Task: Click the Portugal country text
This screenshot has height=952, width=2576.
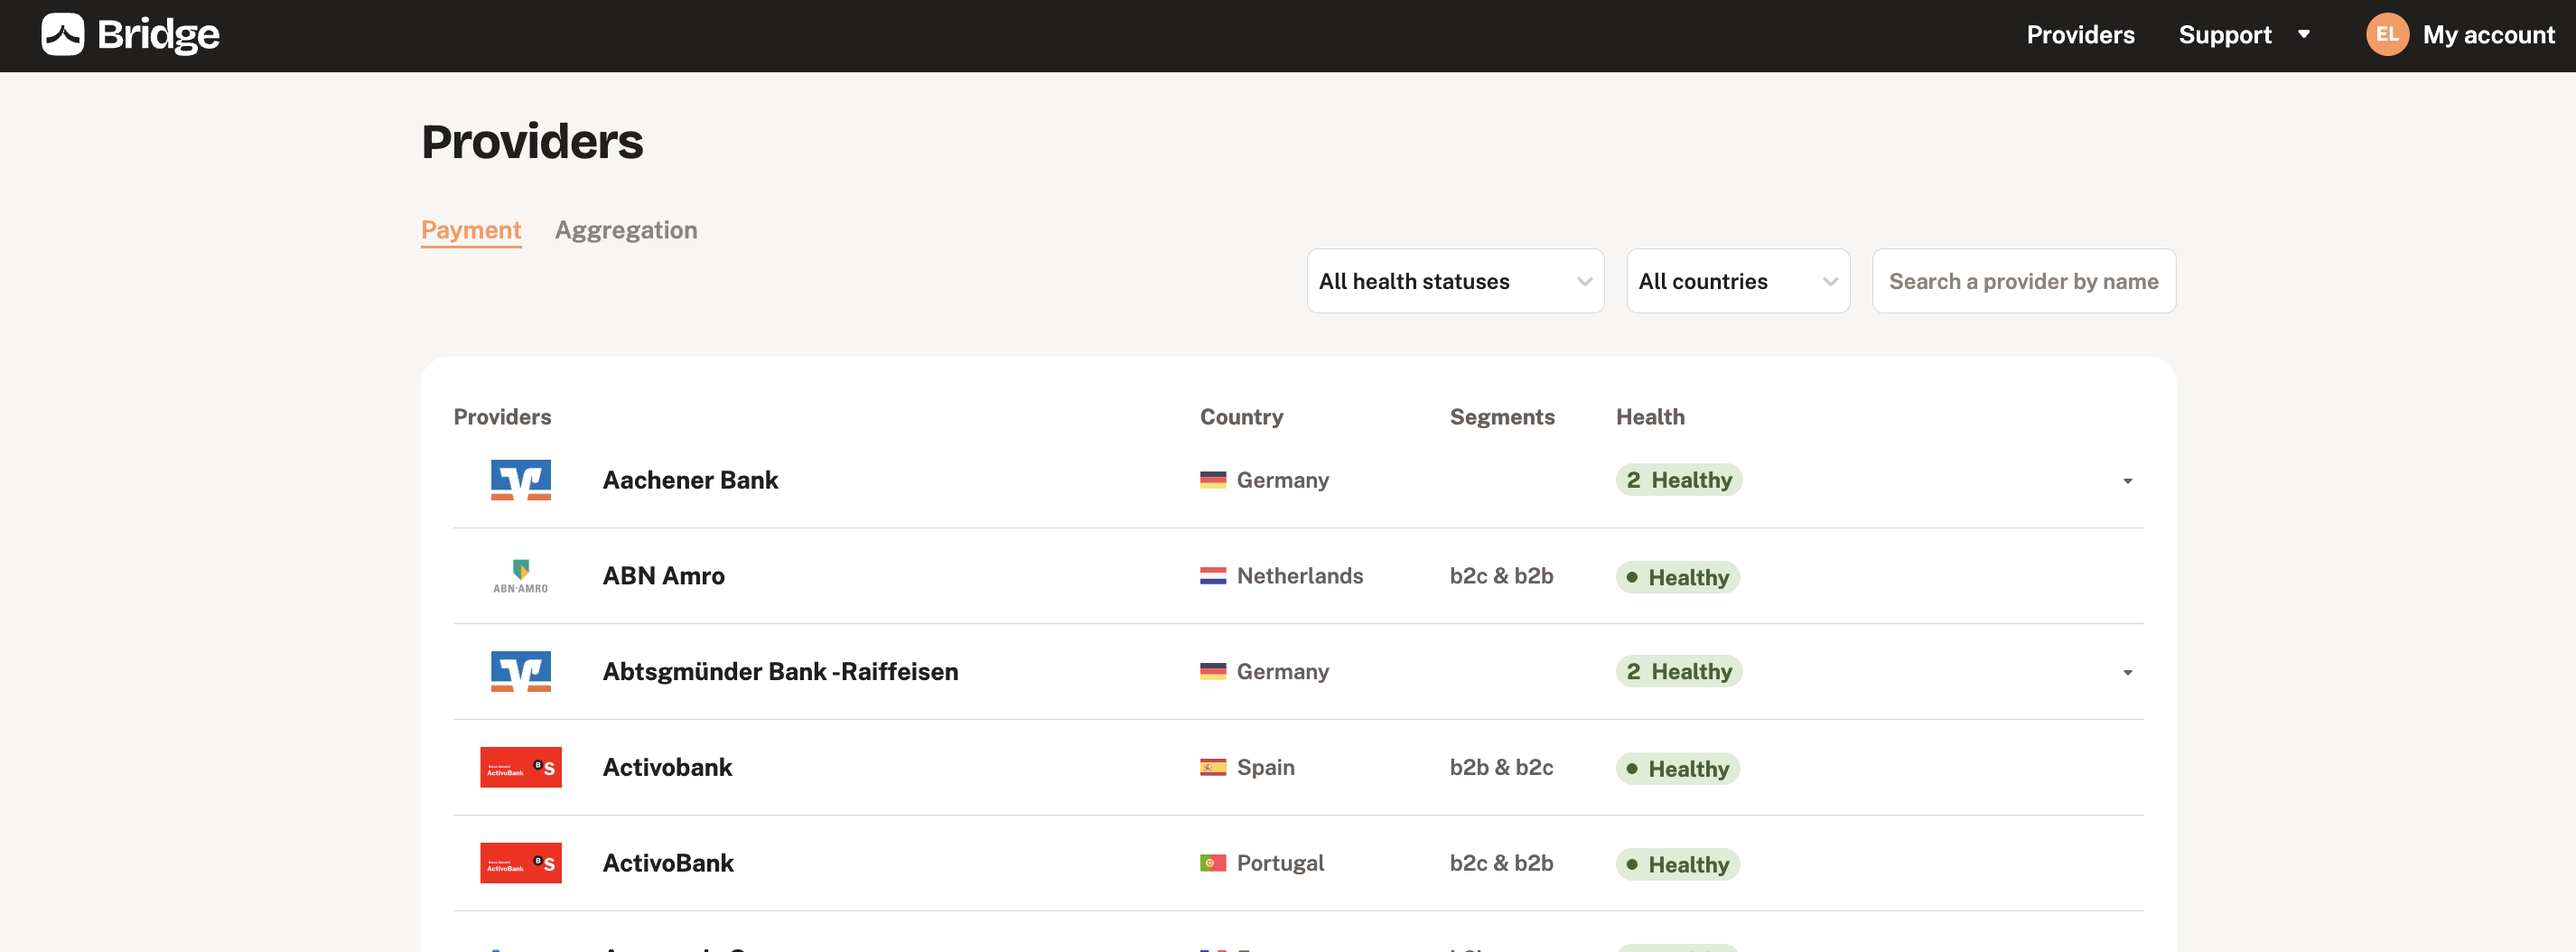Action: point(1280,863)
